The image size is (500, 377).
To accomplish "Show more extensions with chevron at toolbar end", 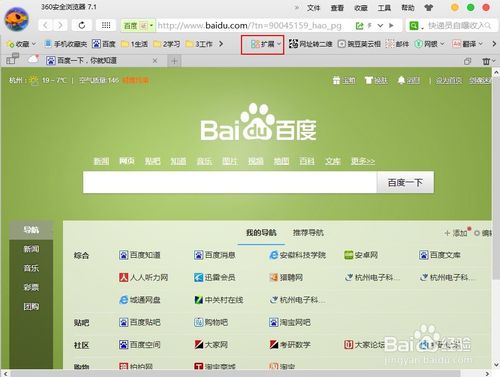I will [x=494, y=44].
